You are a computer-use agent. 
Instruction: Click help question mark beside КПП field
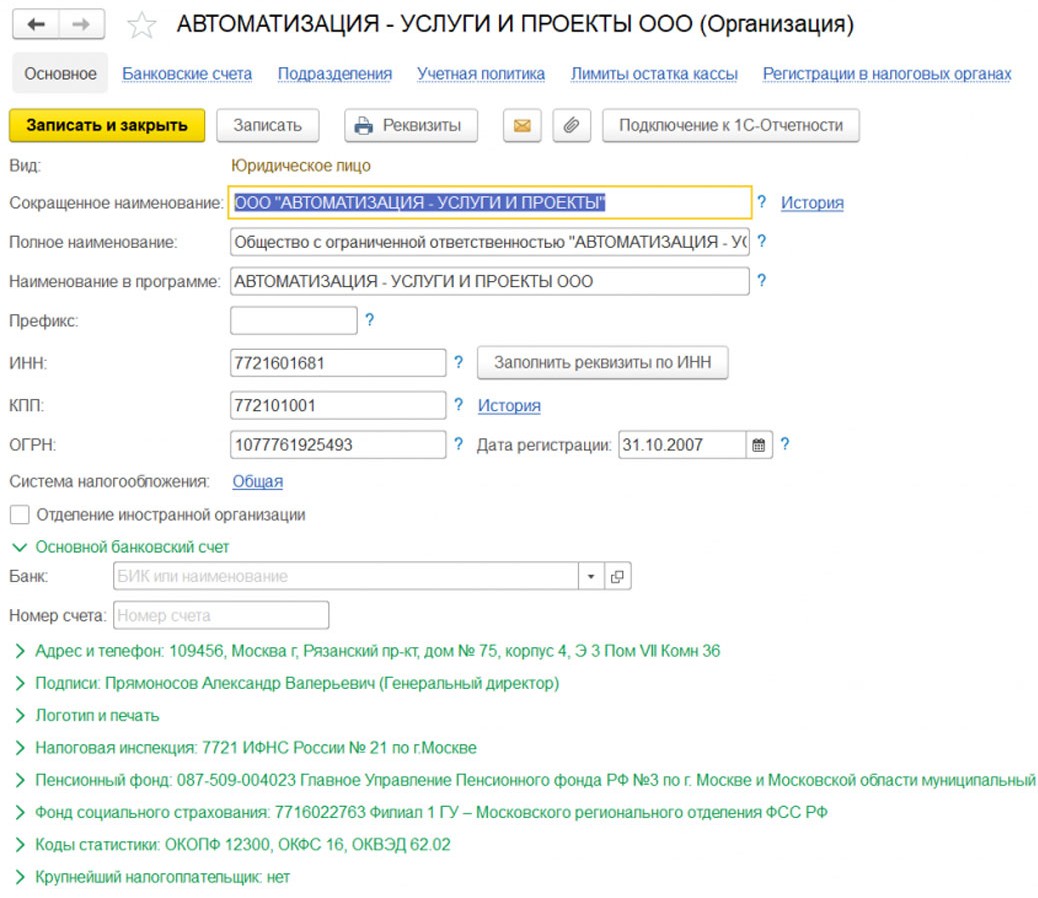458,404
